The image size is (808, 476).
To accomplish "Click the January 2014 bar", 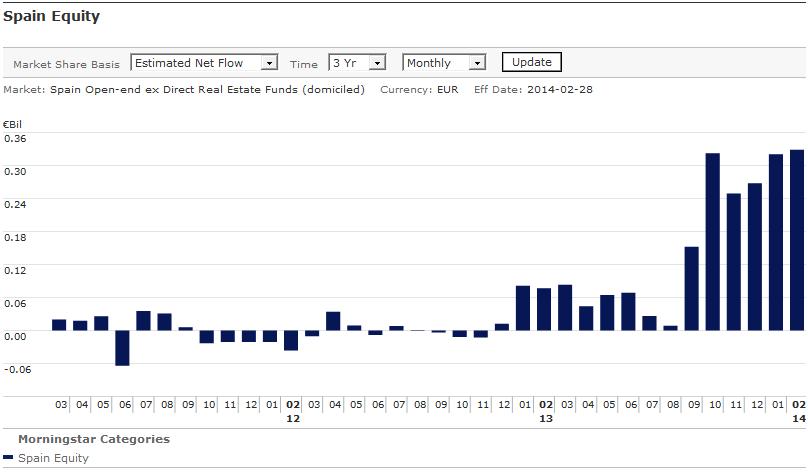I will pyautogui.click(x=776, y=242).
